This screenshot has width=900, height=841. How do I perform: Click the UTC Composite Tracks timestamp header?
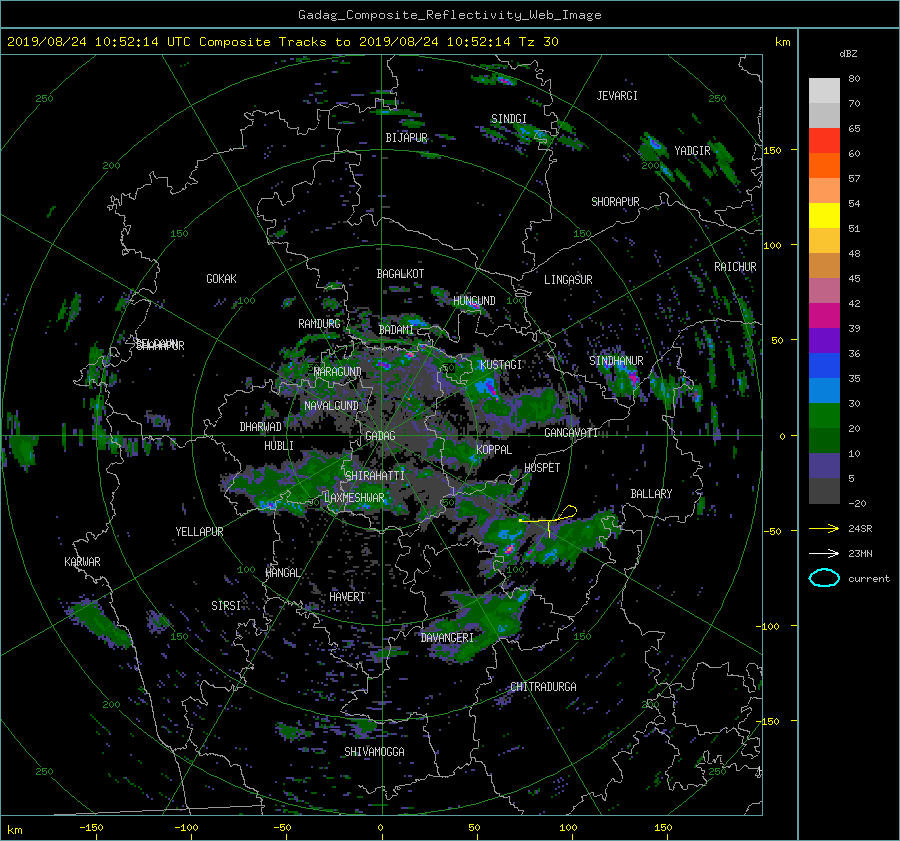pos(283,42)
